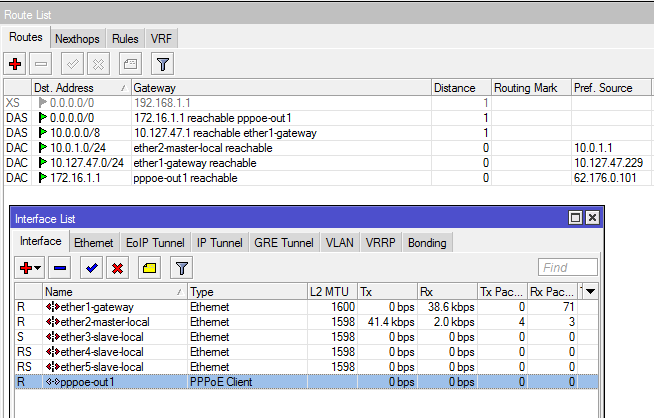Click Pref. Source 10.127.47.229 cell
Screen dimensions: 654x418
coord(609,163)
